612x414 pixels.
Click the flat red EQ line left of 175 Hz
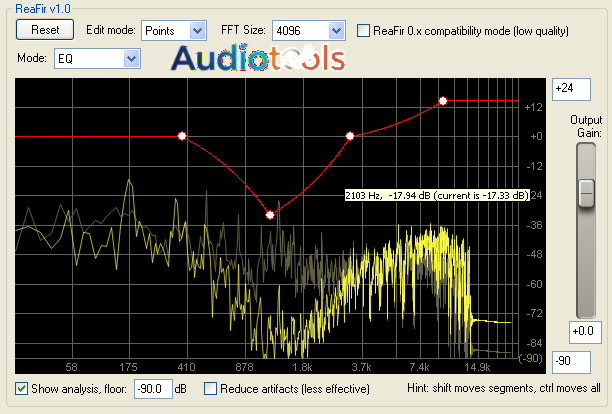point(43,137)
